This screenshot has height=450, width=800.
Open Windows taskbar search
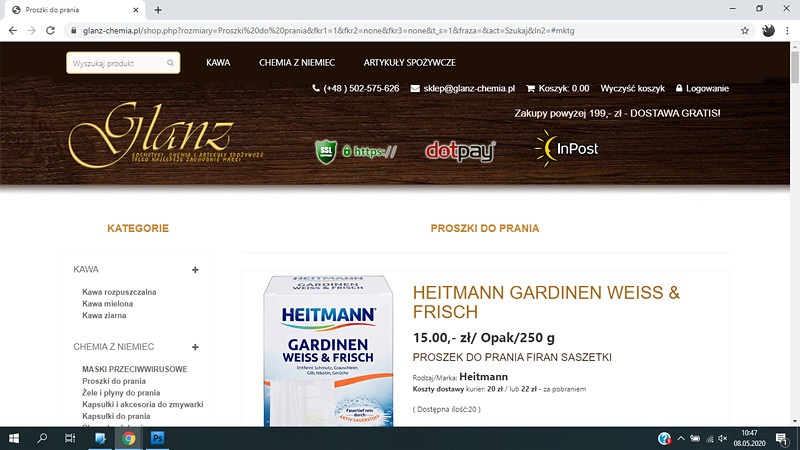click(x=42, y=438)
